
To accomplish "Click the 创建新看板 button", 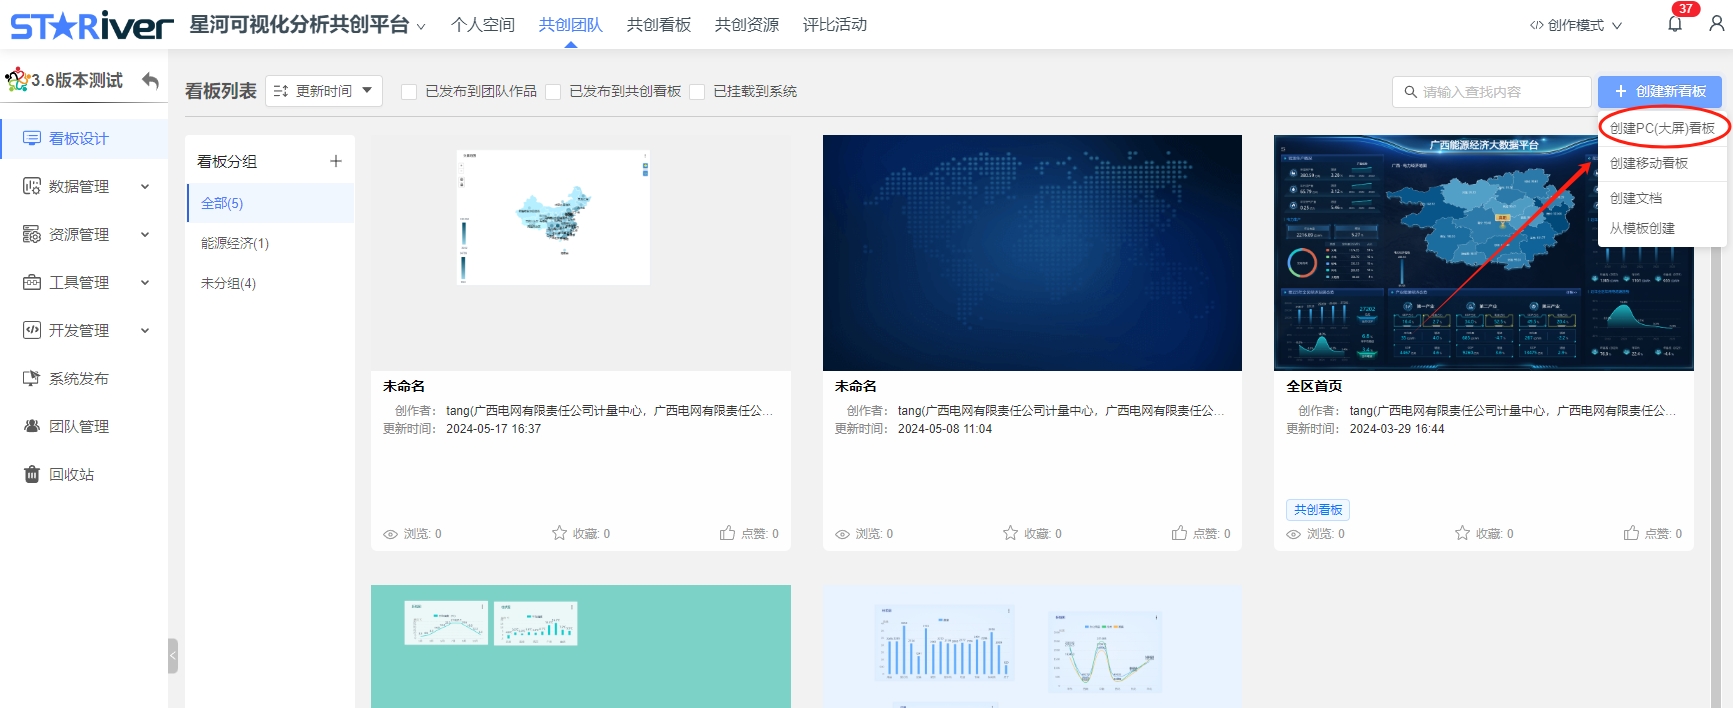I will (x=1659, y=91).
